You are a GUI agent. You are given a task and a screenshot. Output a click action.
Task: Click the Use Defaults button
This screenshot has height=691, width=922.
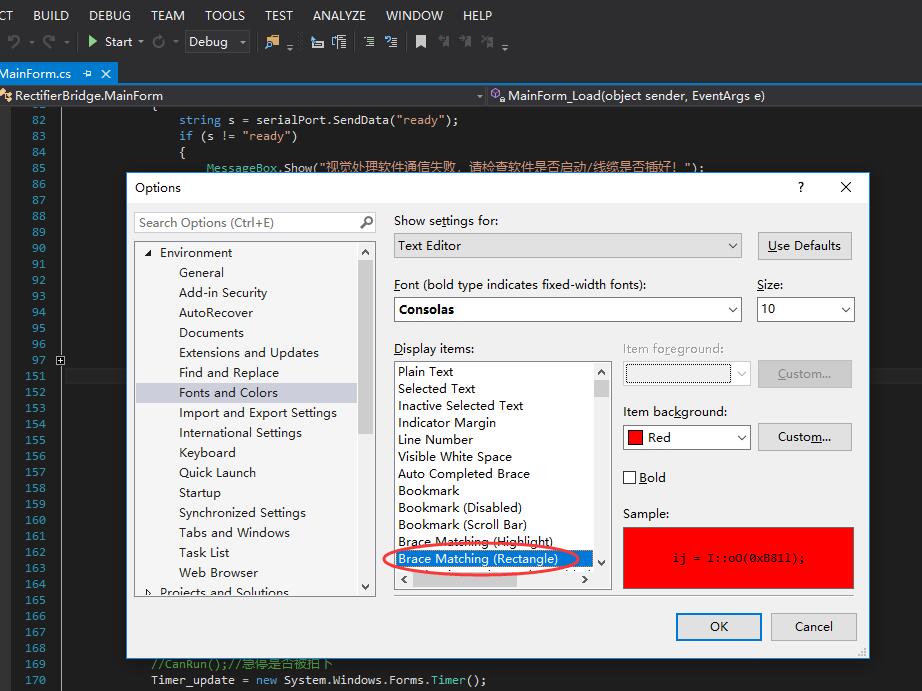(804, 246)
